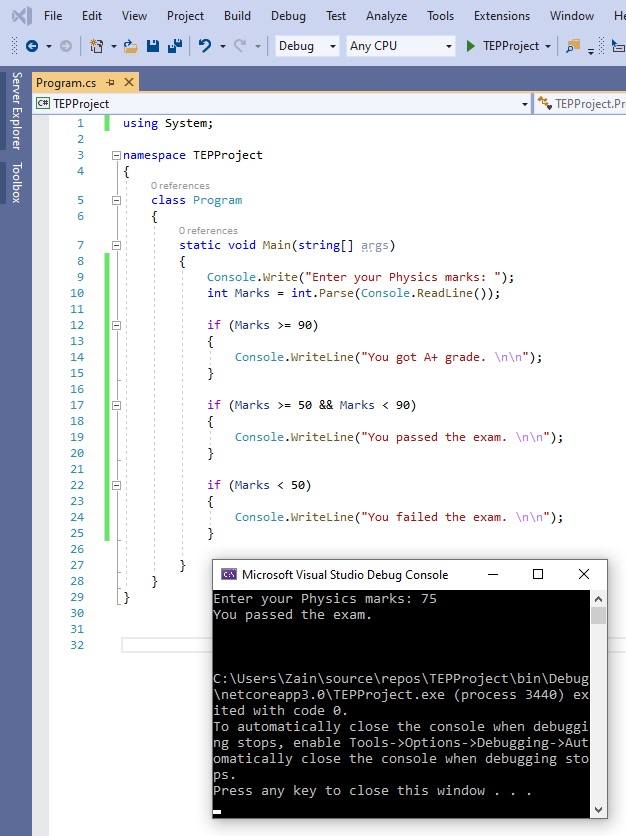The image size is (626, 836).
Task: Open the Debug configuration dropdown
Action: click(306, 46)
